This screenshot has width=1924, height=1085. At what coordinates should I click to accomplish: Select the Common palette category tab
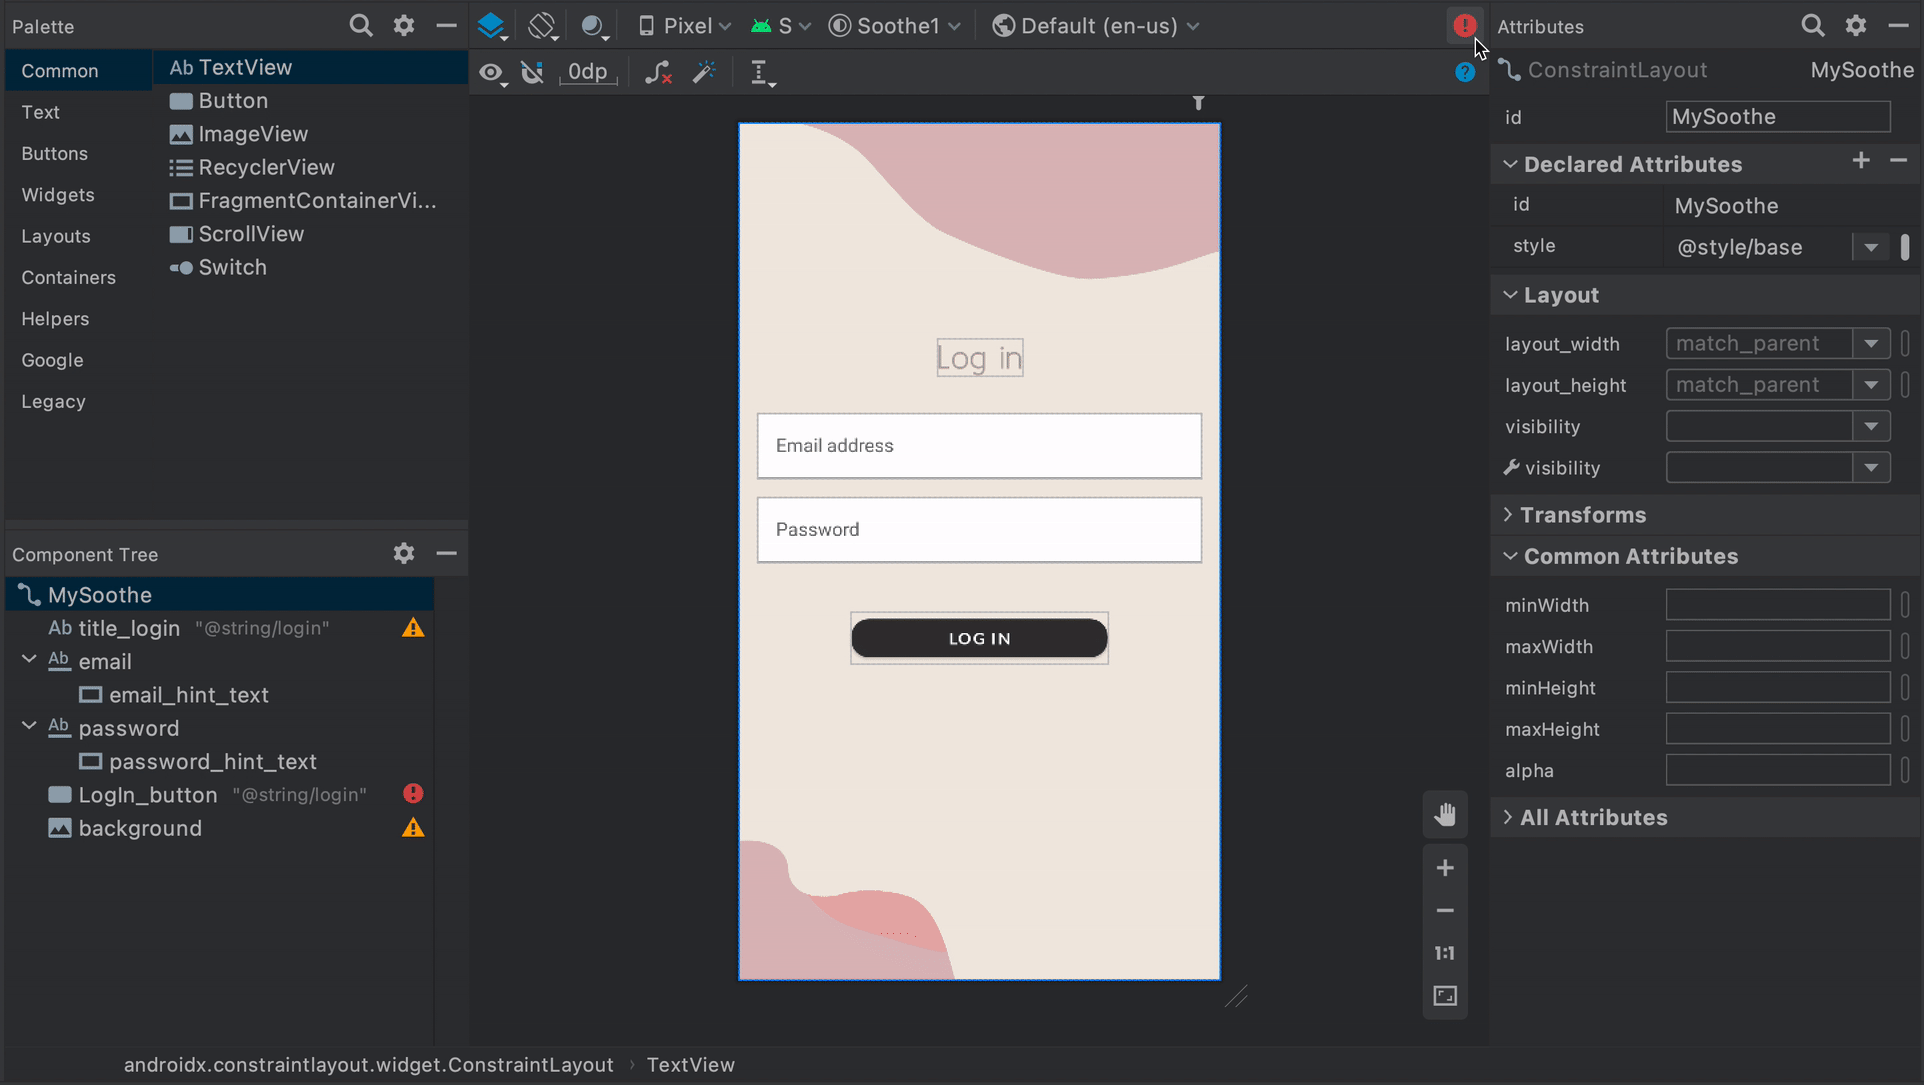tap(59, 71)
